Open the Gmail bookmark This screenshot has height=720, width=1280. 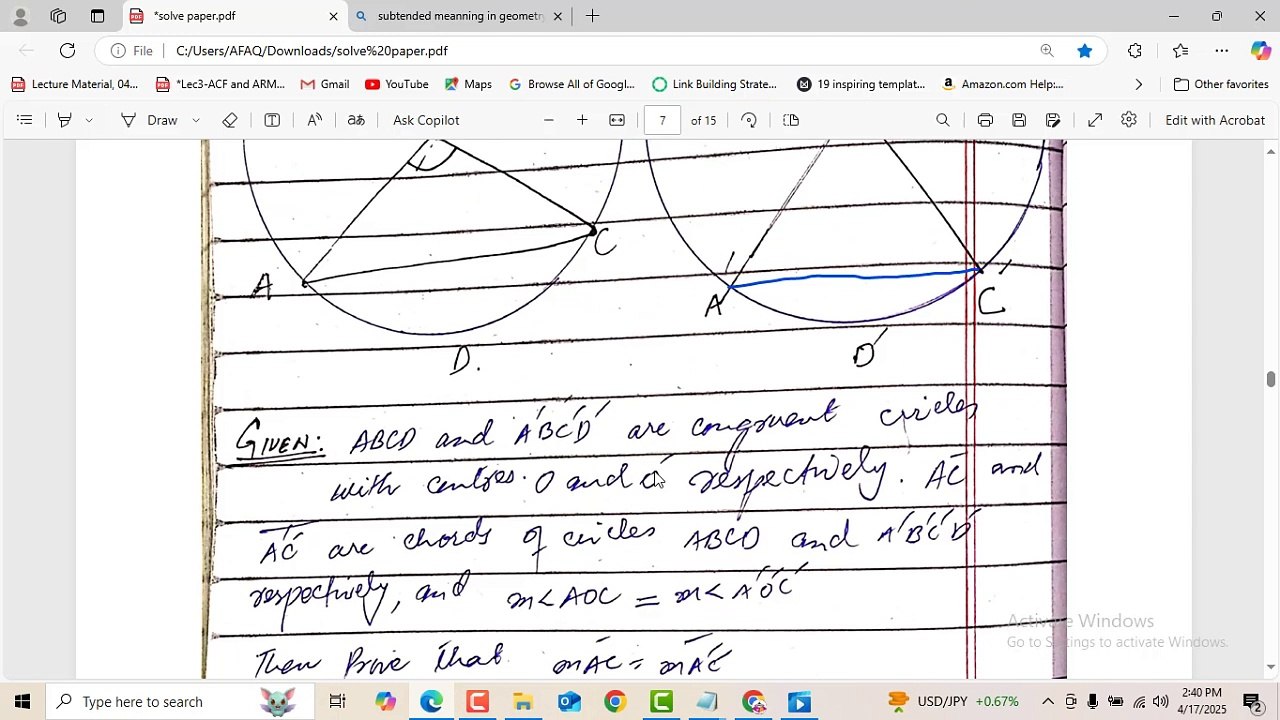coord(324,84)
